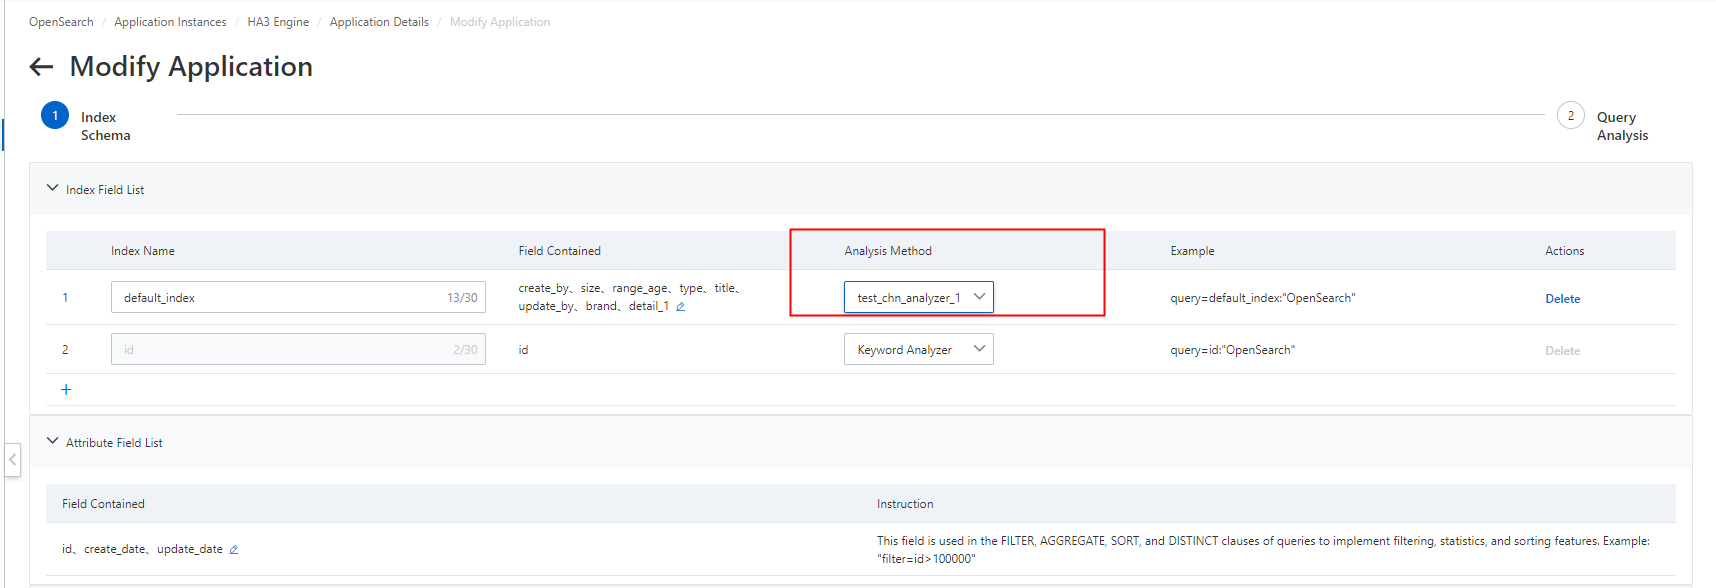Click the Actions column header
1716x588 pixels.
point(1564,251)
